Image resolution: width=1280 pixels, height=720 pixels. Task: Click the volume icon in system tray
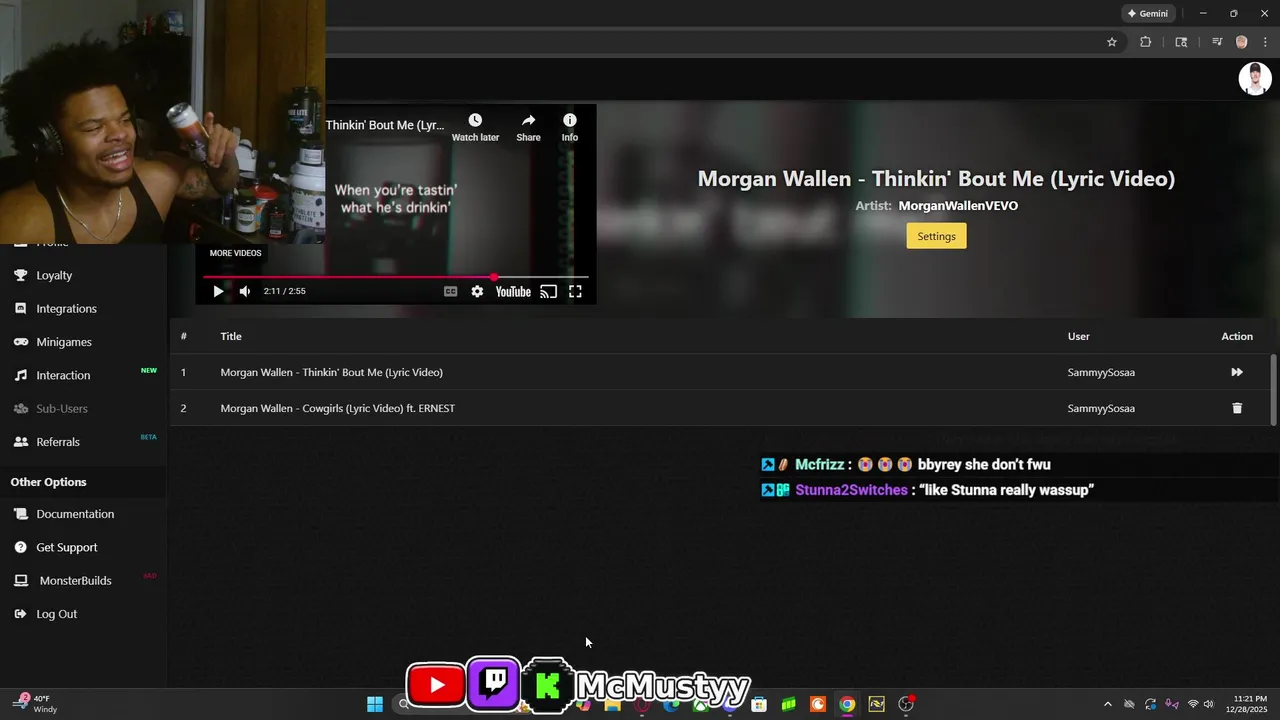1209,704
